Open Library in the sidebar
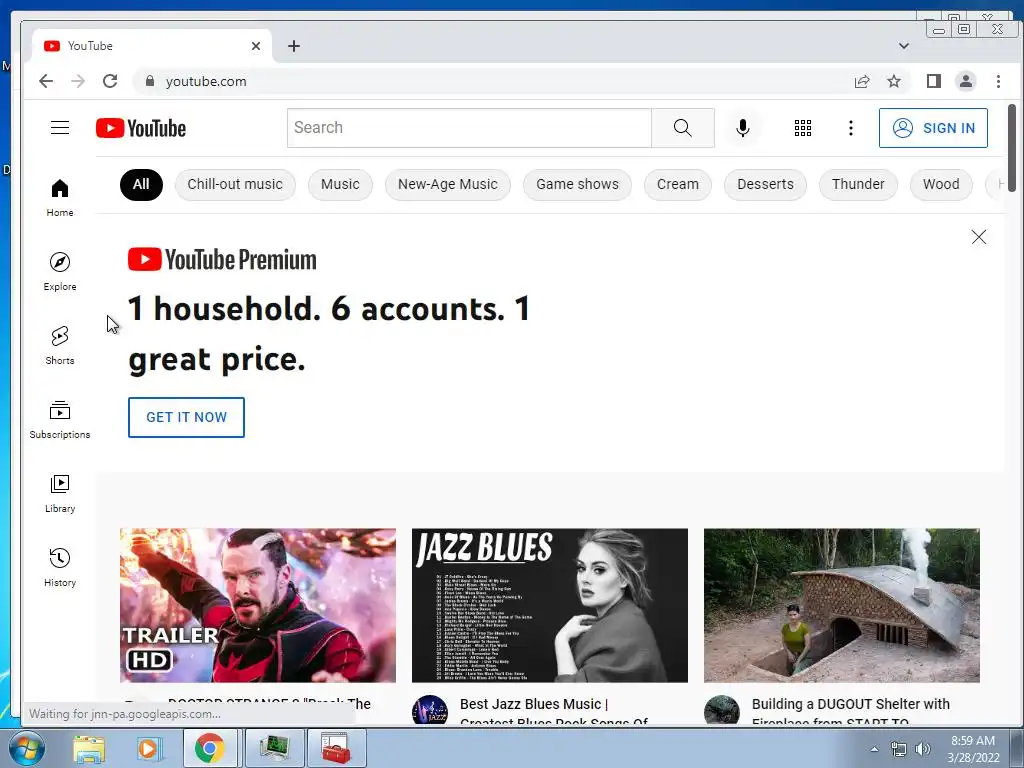The width and height of the screenshot is (1024, 768). tap(59, 494)
